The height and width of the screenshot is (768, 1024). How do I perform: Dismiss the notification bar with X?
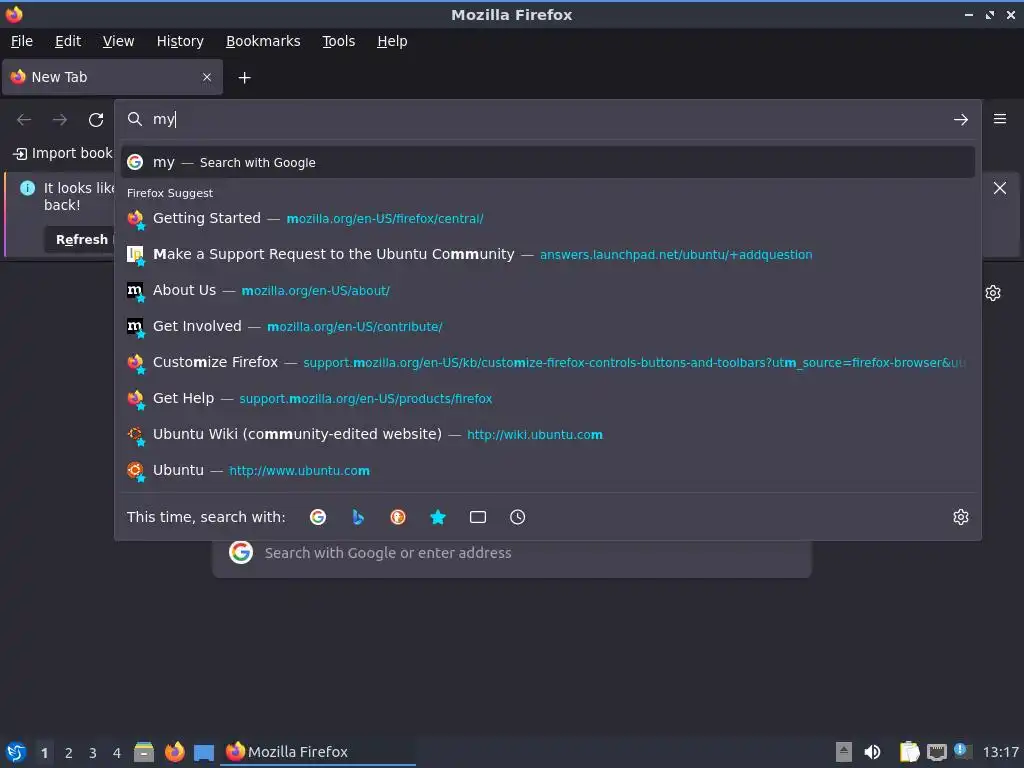point(999,188)
